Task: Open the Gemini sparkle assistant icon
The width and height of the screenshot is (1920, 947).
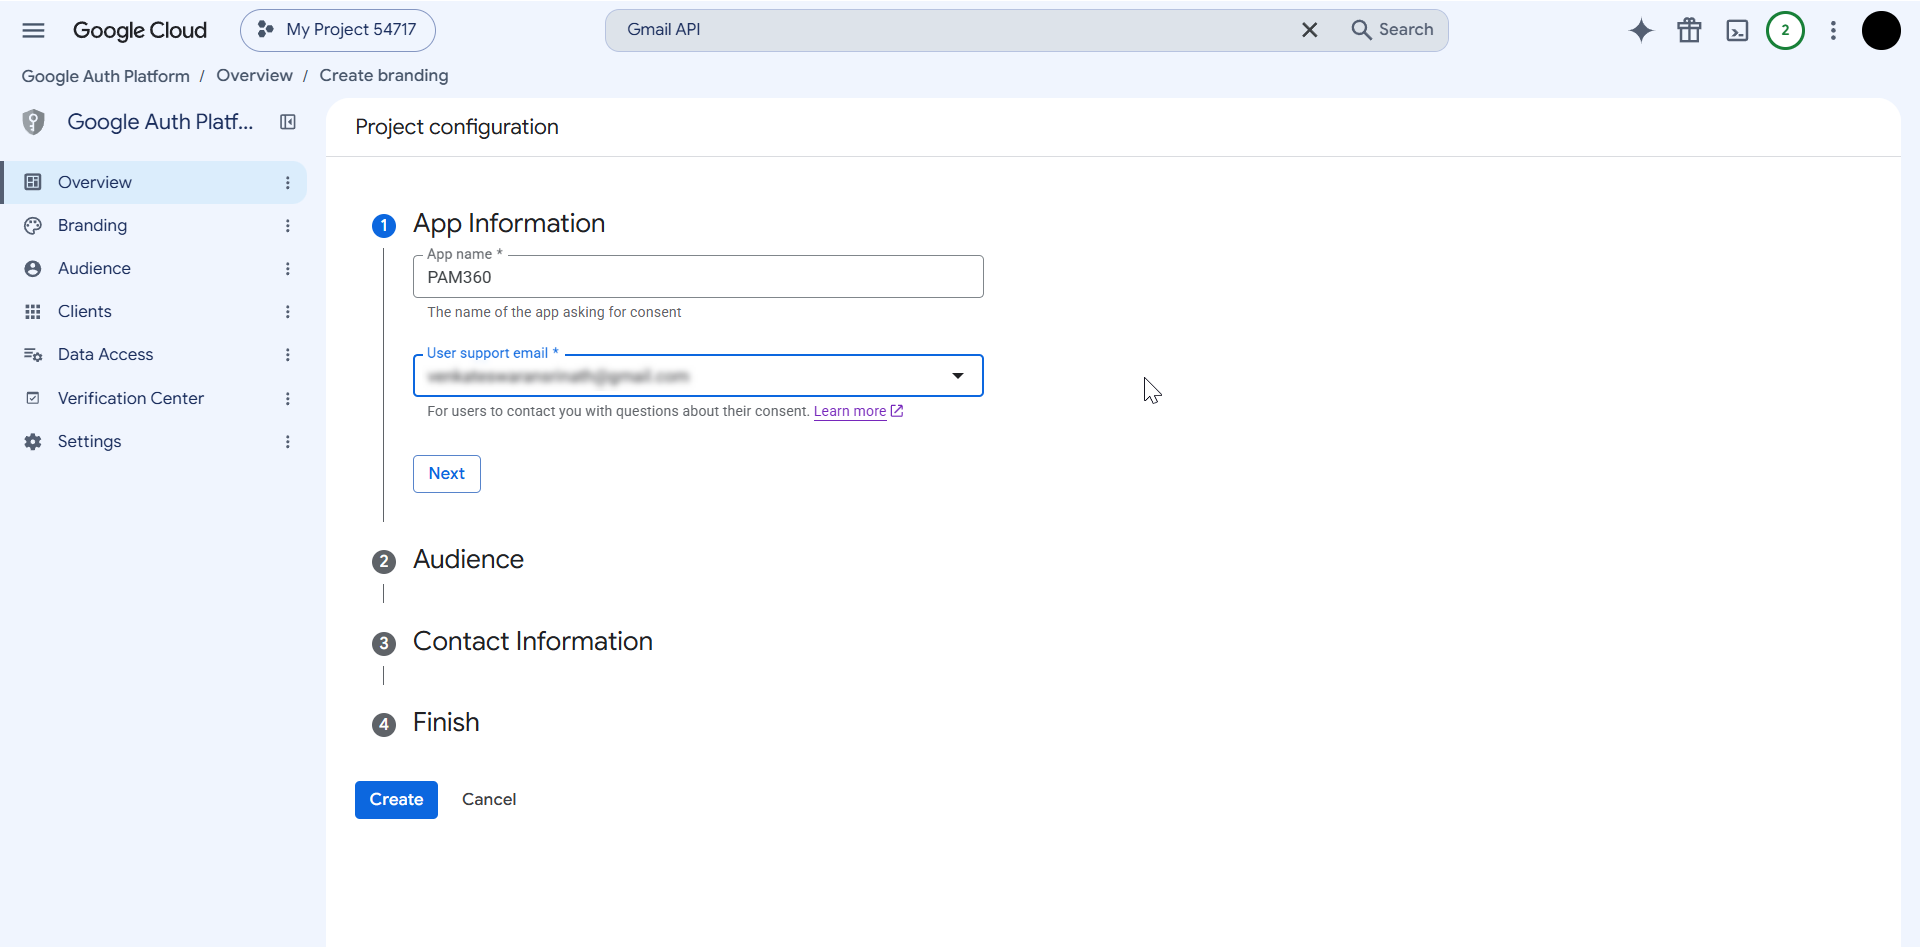Action: [1641, 31]
